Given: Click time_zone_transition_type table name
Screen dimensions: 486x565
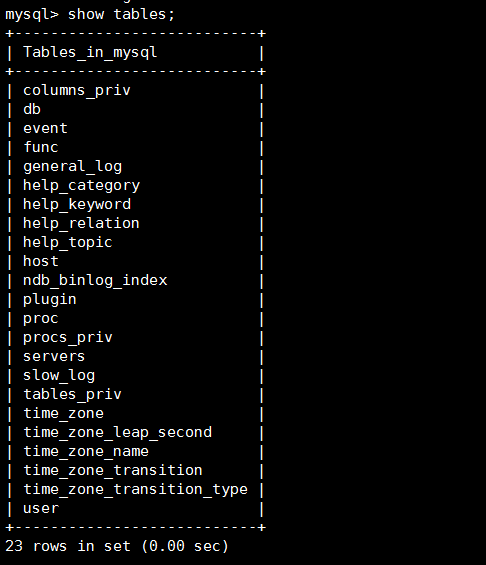Looking at the screenshot, I should [135, 490].
